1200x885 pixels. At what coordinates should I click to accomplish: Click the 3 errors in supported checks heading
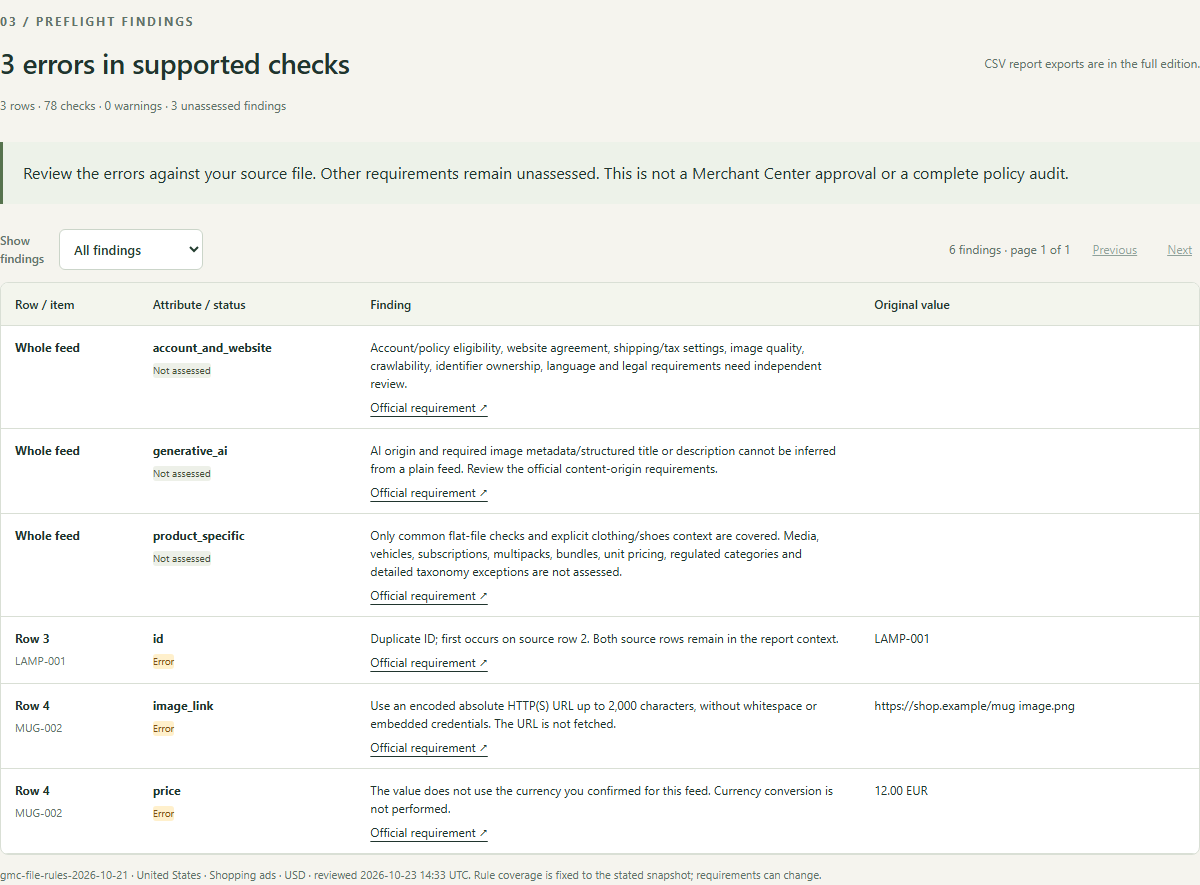pos(175,65)
